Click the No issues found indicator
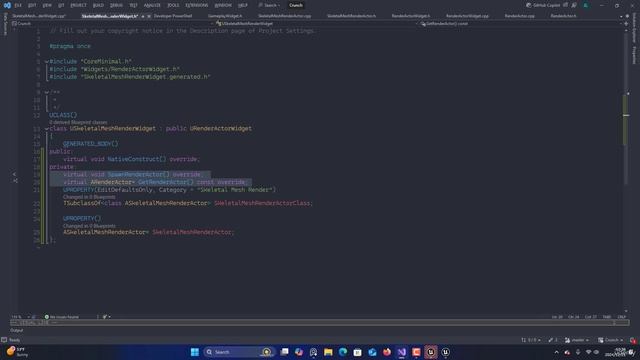 coord(62,317)
